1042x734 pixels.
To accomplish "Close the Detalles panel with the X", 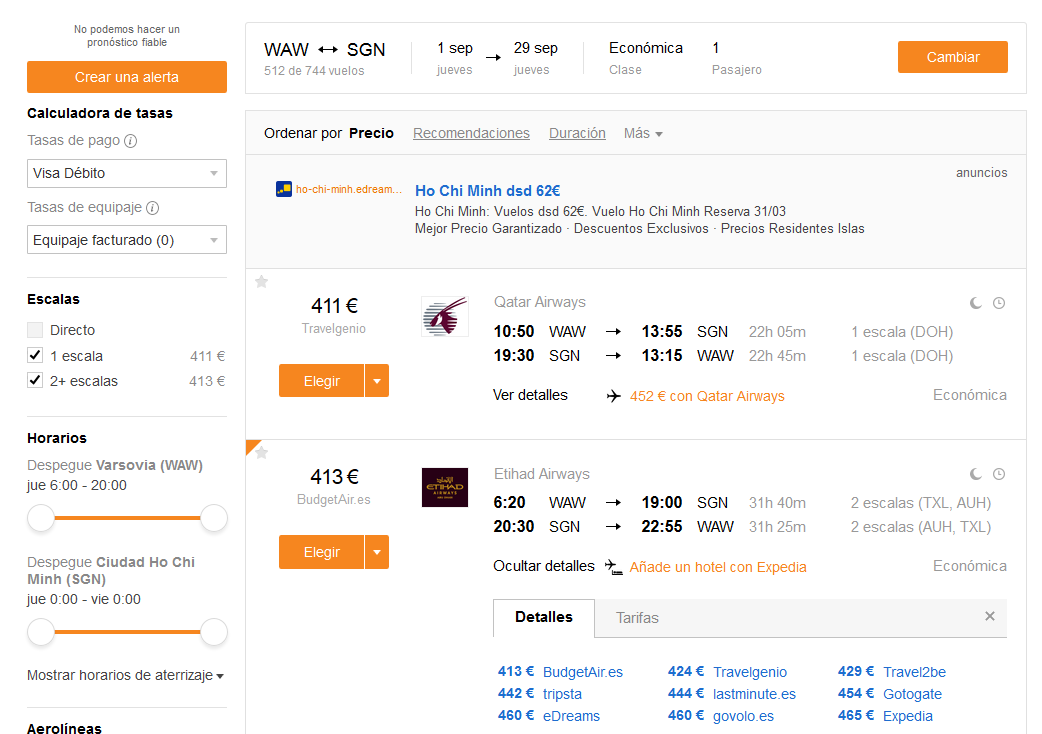I will 990,616.
